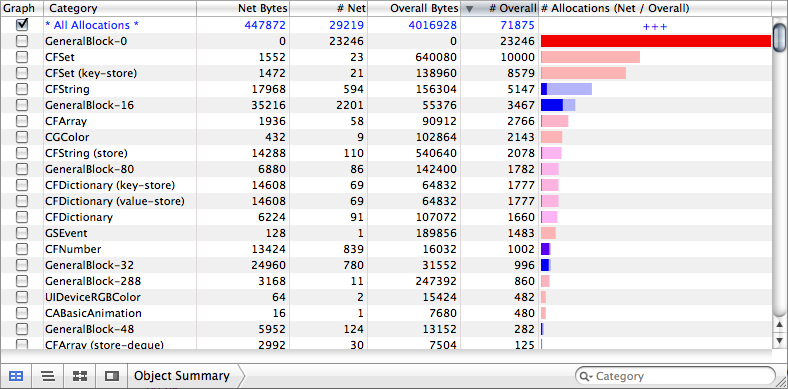Click the blue CFString allocation bar
The image size is (788, 389).
click(x=566, y=89)
